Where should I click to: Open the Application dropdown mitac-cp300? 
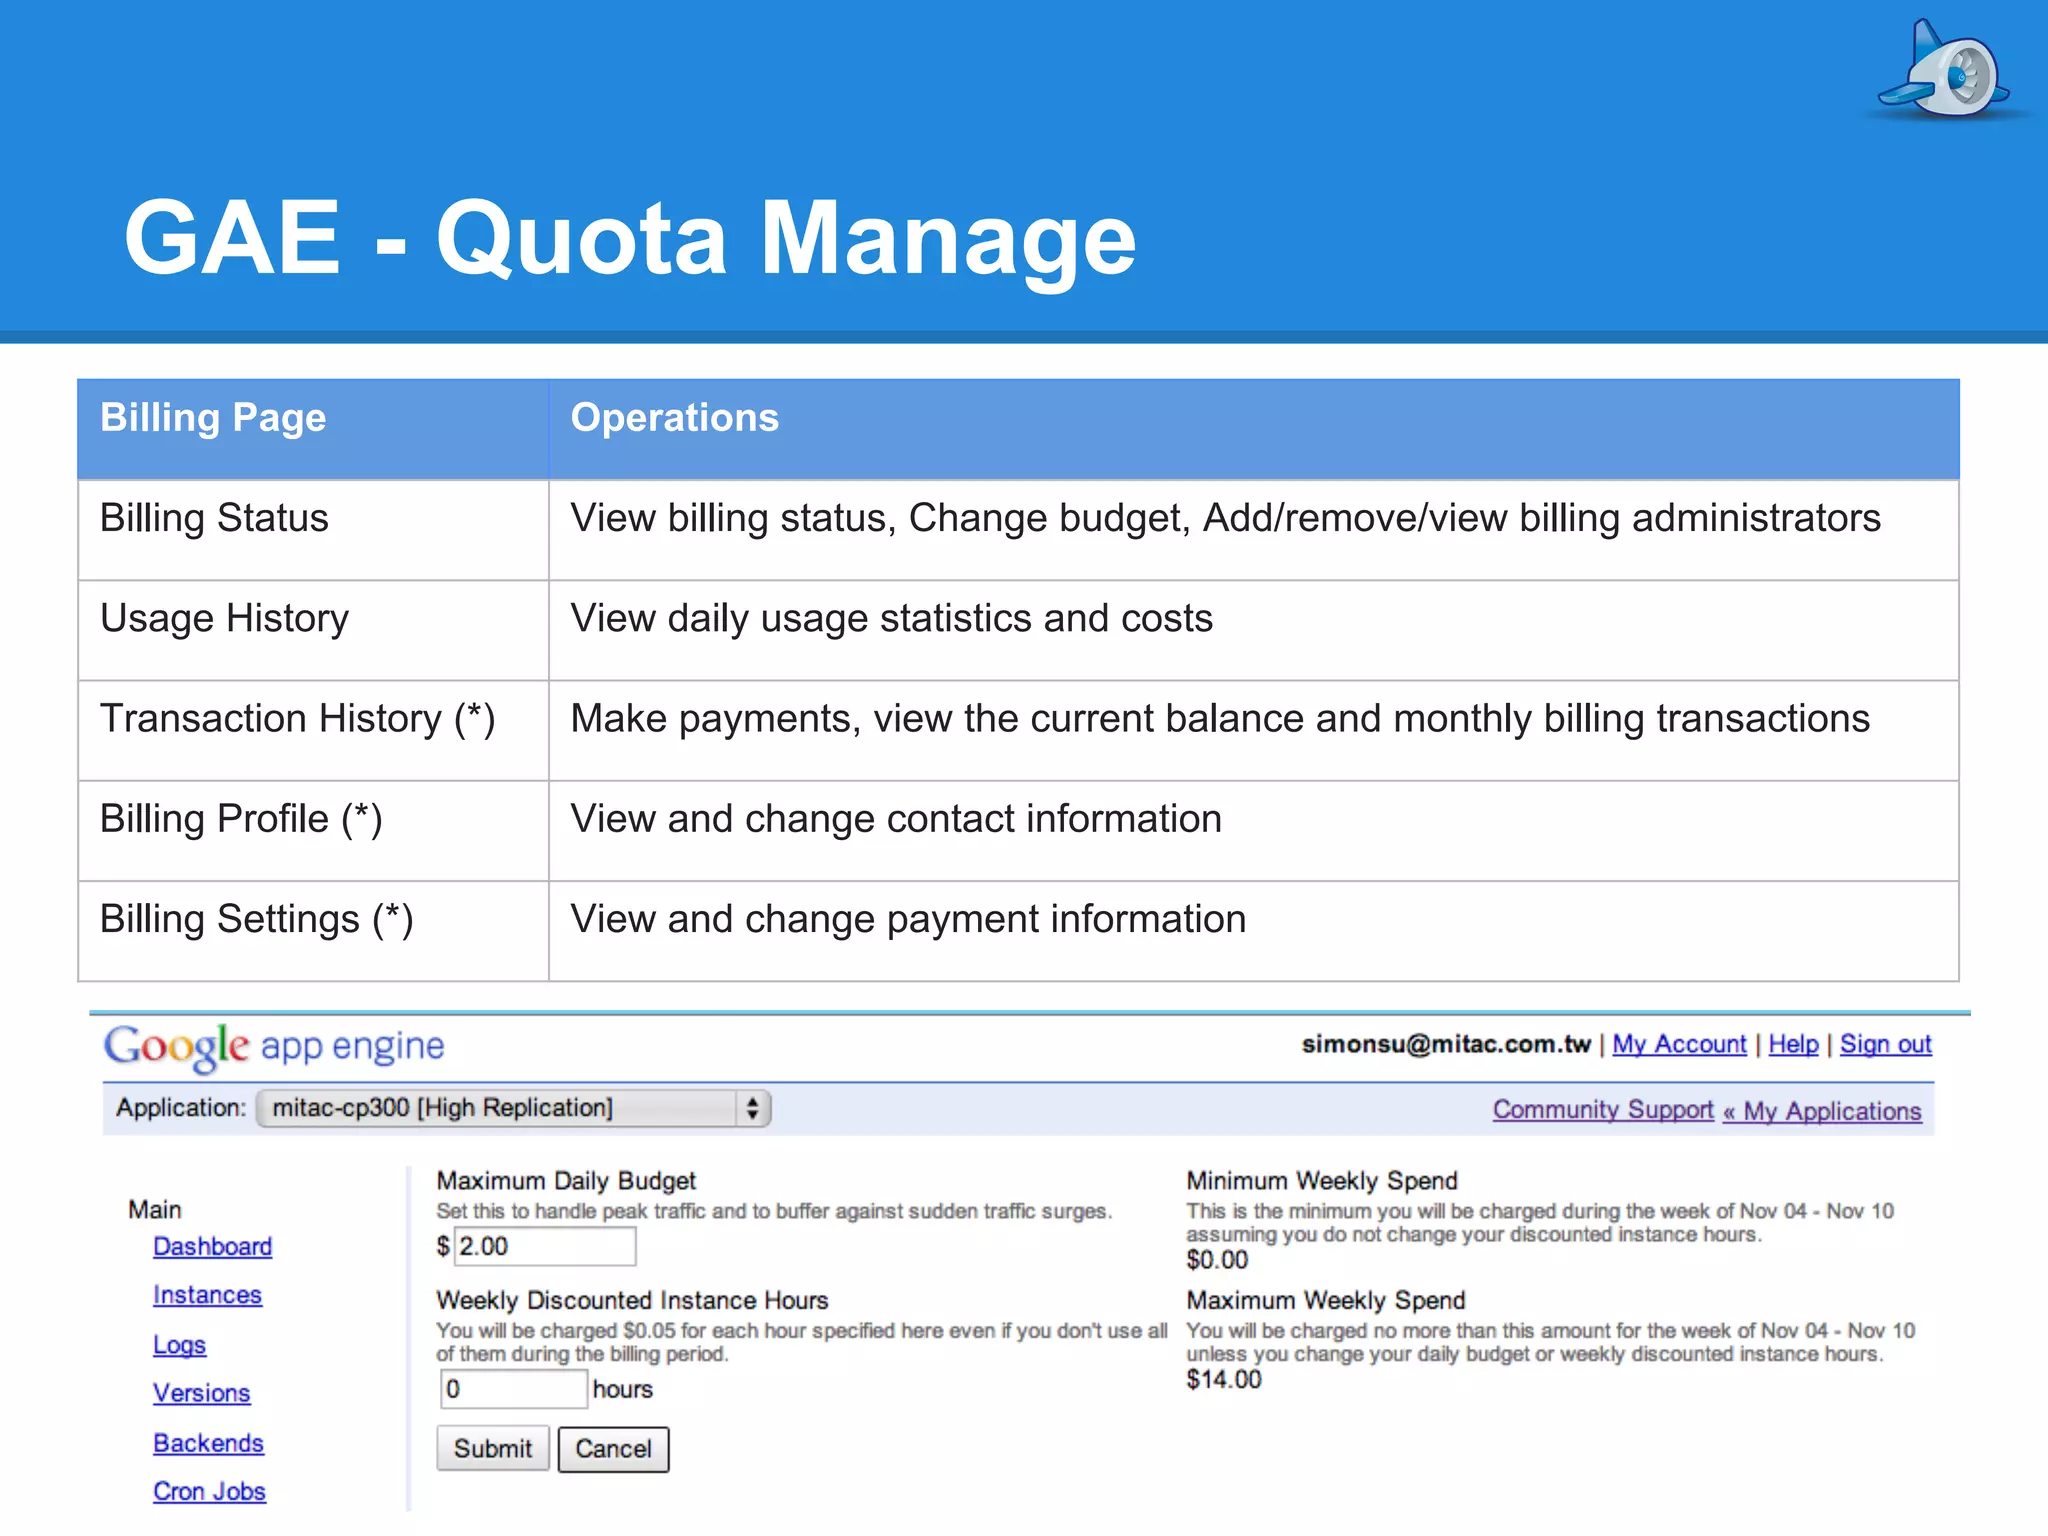pyautogui.click(x=513, y=1108)
